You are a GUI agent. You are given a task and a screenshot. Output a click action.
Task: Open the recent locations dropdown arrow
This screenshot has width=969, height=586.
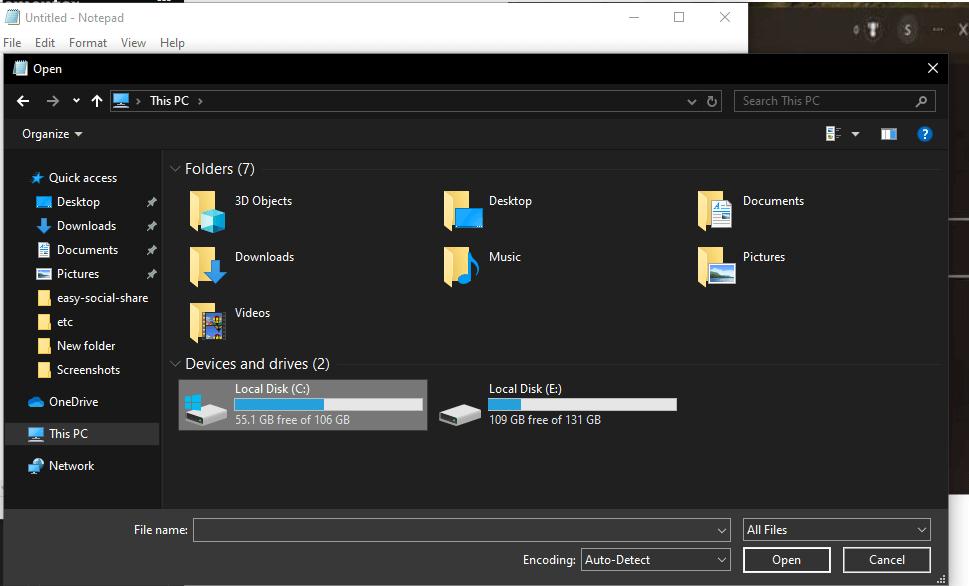(x=76, y=101)
